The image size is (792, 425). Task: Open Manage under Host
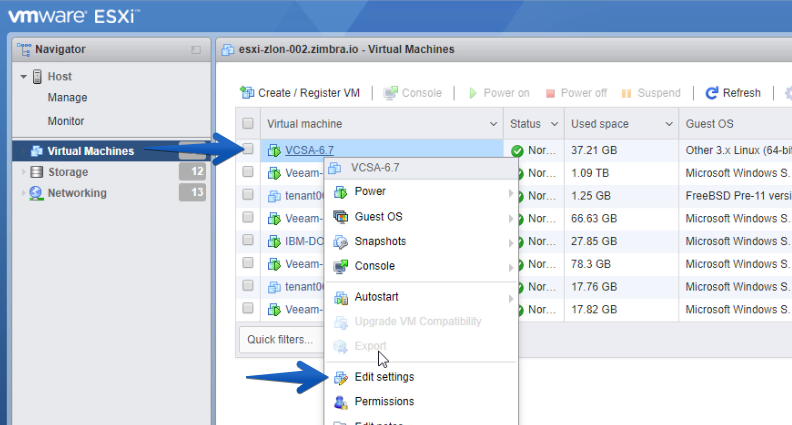(67, 98)
